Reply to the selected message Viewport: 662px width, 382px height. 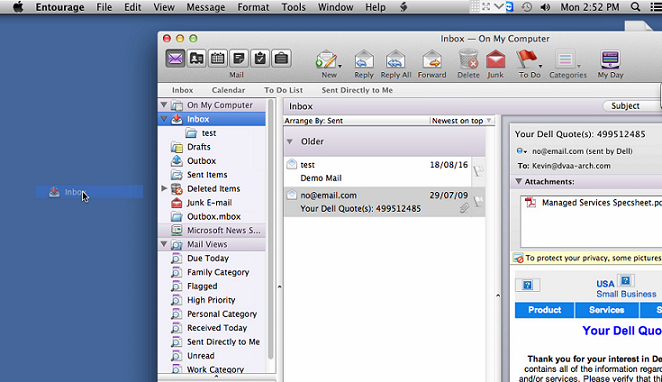(x=364, y=60)
